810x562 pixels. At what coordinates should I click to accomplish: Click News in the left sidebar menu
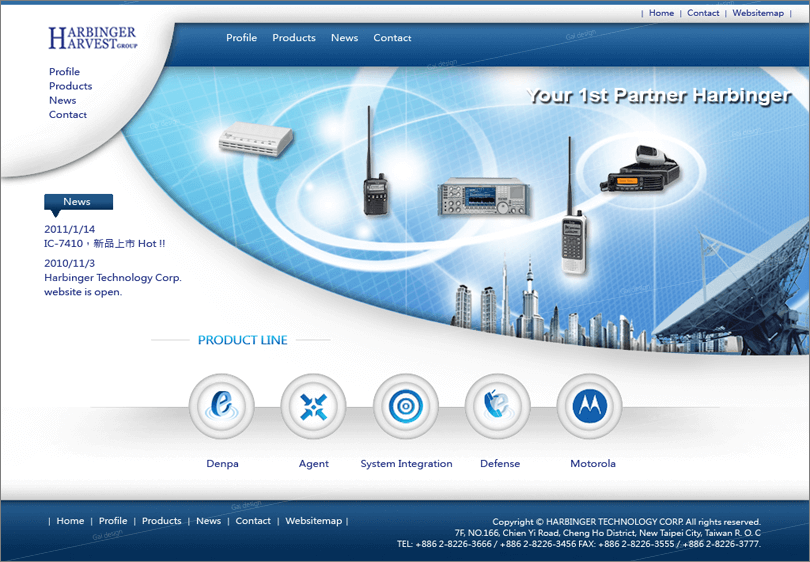click(x=63, y=100)
